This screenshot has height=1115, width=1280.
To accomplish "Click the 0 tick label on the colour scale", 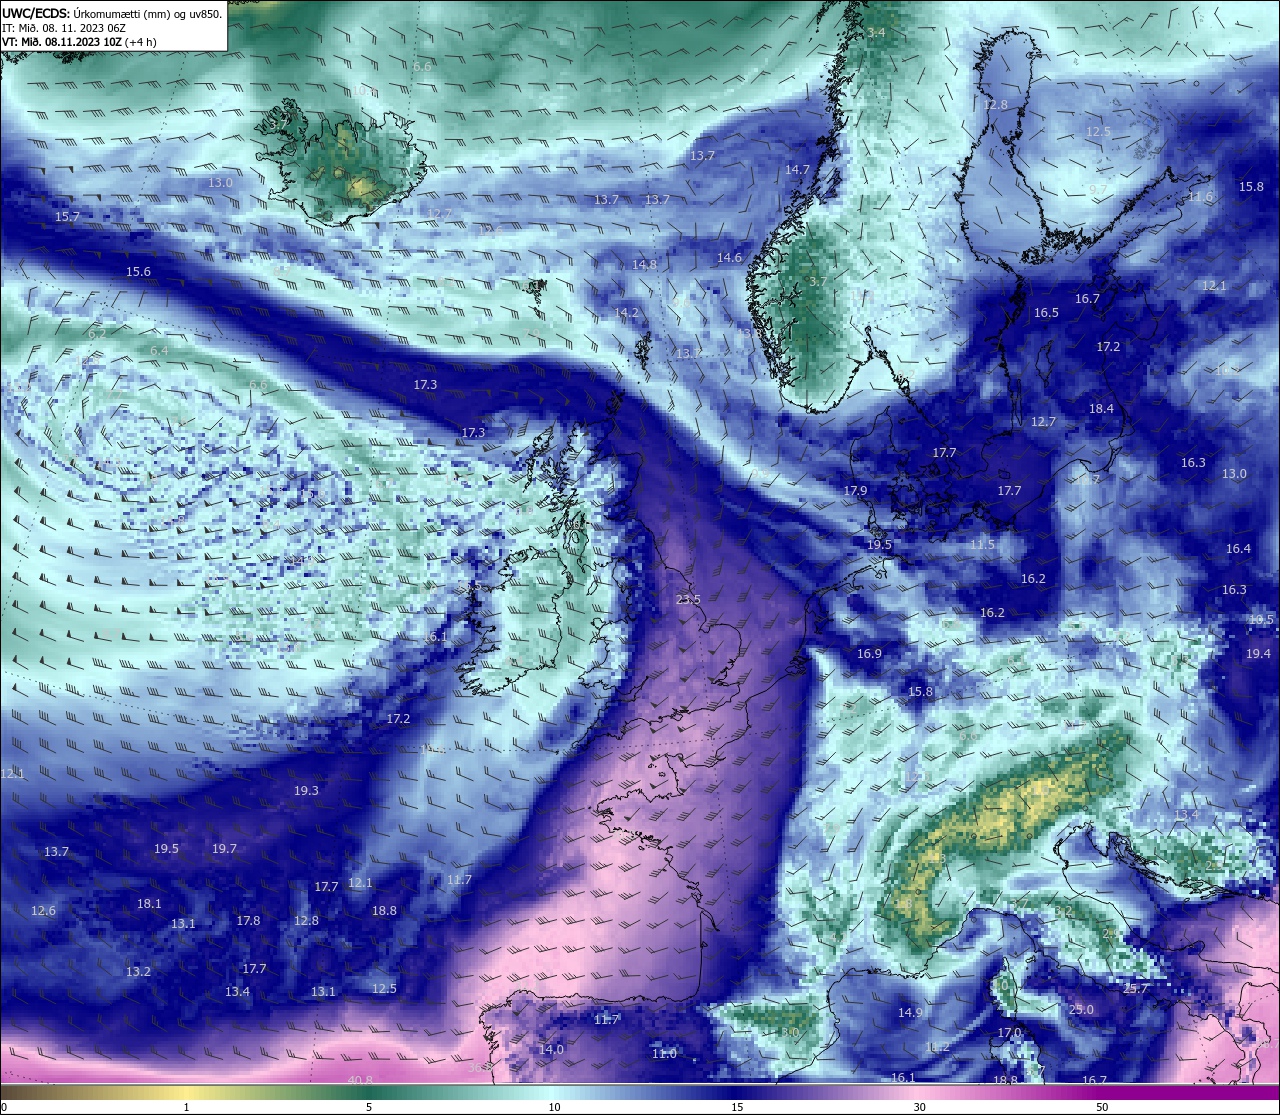I will [x=4, y=1107].
